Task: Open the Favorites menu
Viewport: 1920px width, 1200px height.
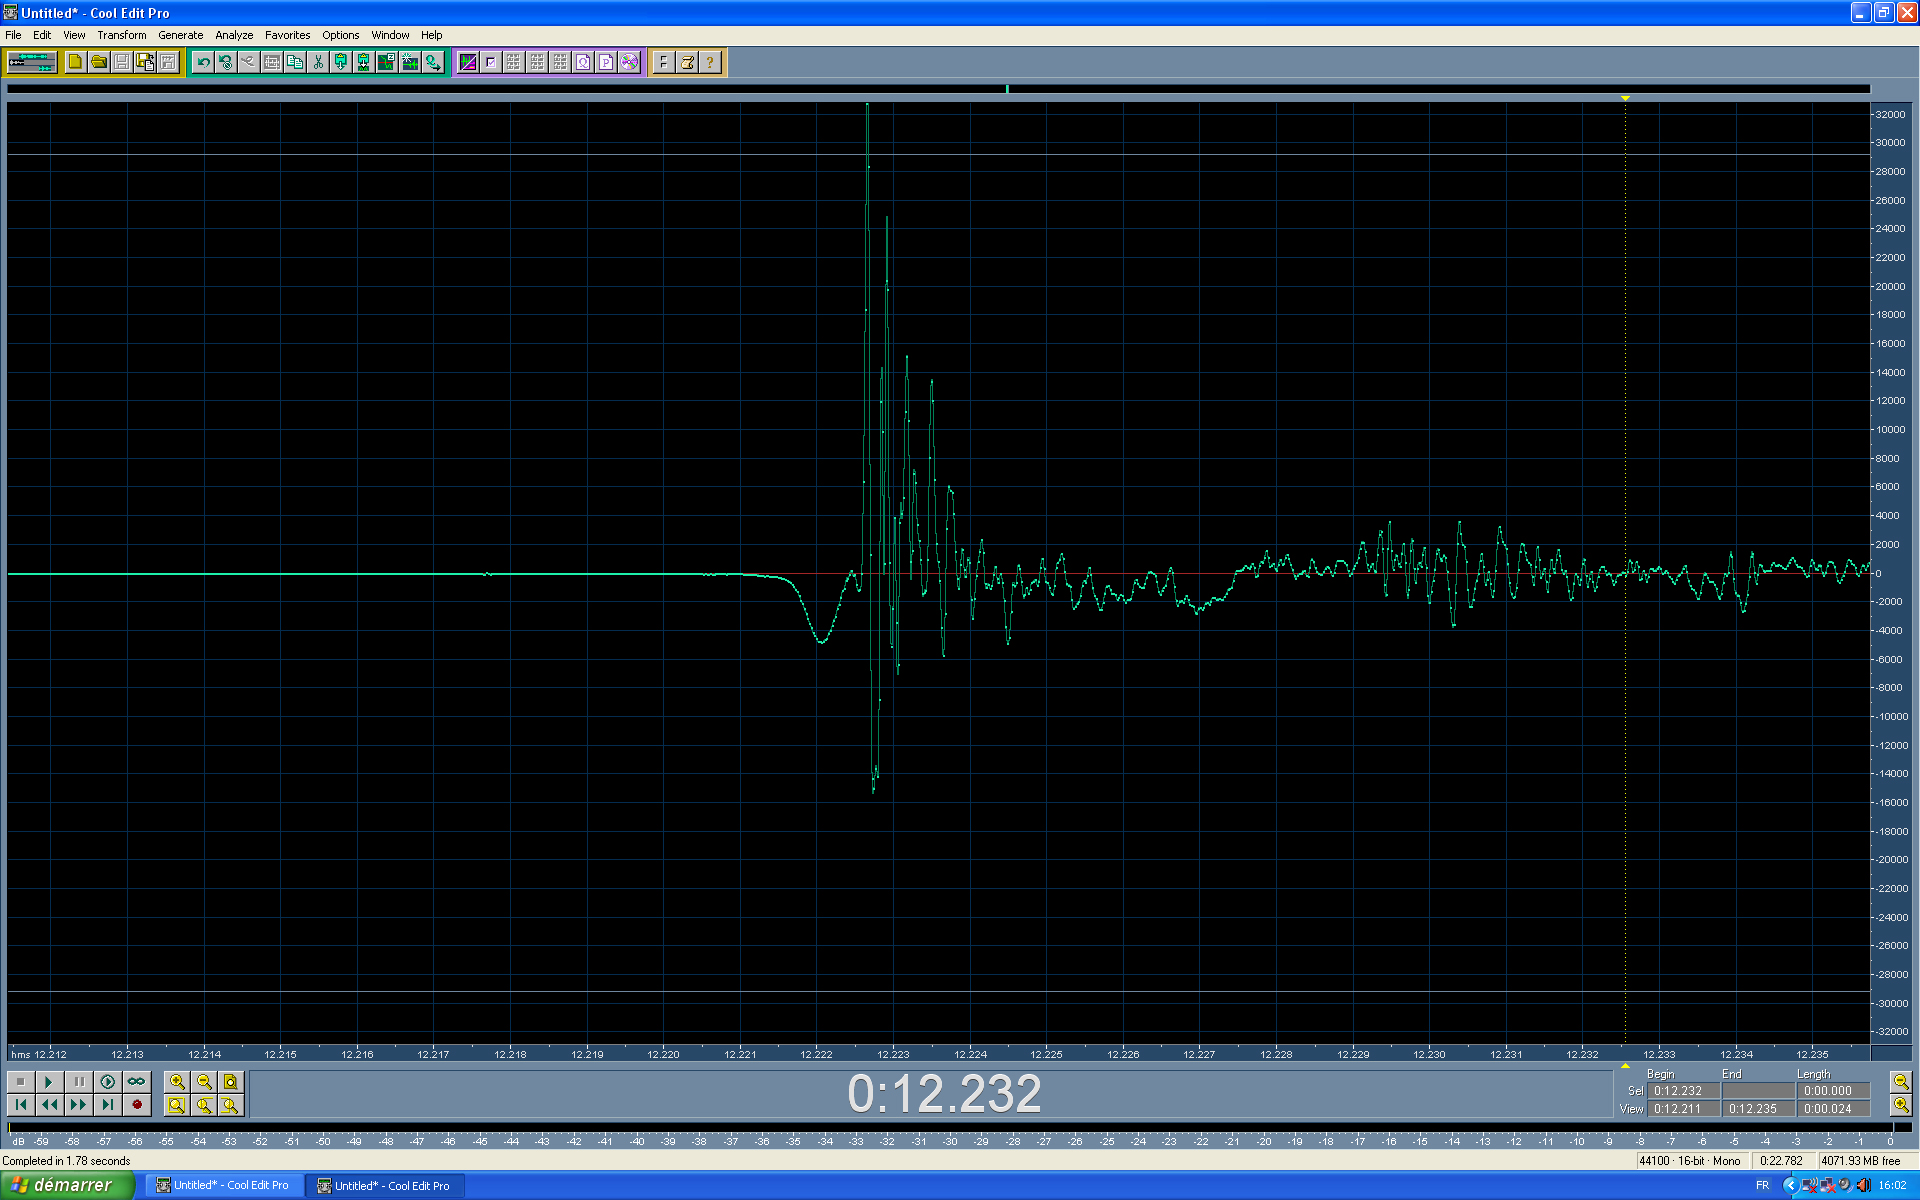Action: [x=288, y=35]
